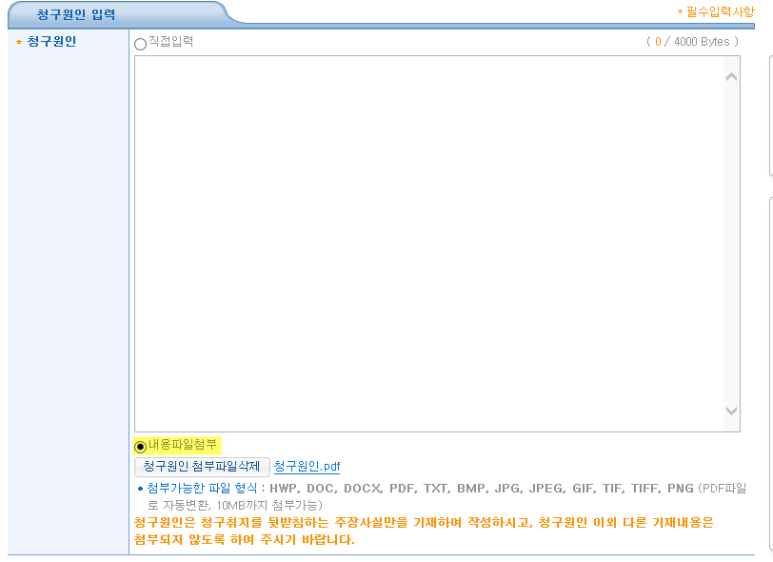Open the 청구원인.pdf attachment link

[307, 466]
